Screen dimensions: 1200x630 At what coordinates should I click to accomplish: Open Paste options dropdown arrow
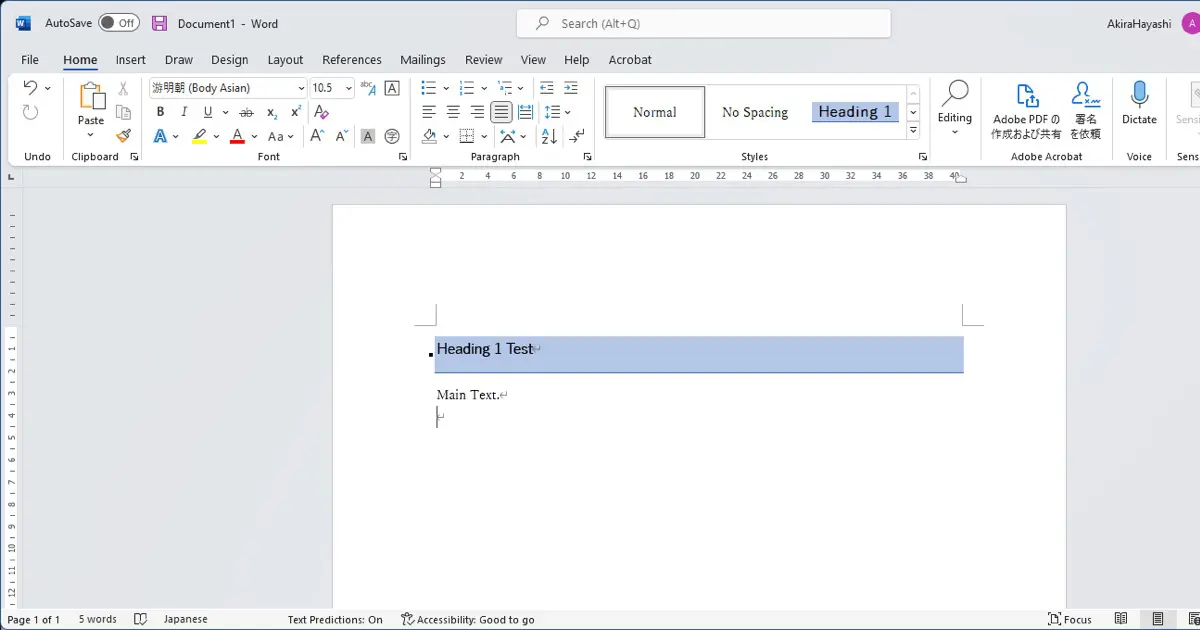coord(91,135)
